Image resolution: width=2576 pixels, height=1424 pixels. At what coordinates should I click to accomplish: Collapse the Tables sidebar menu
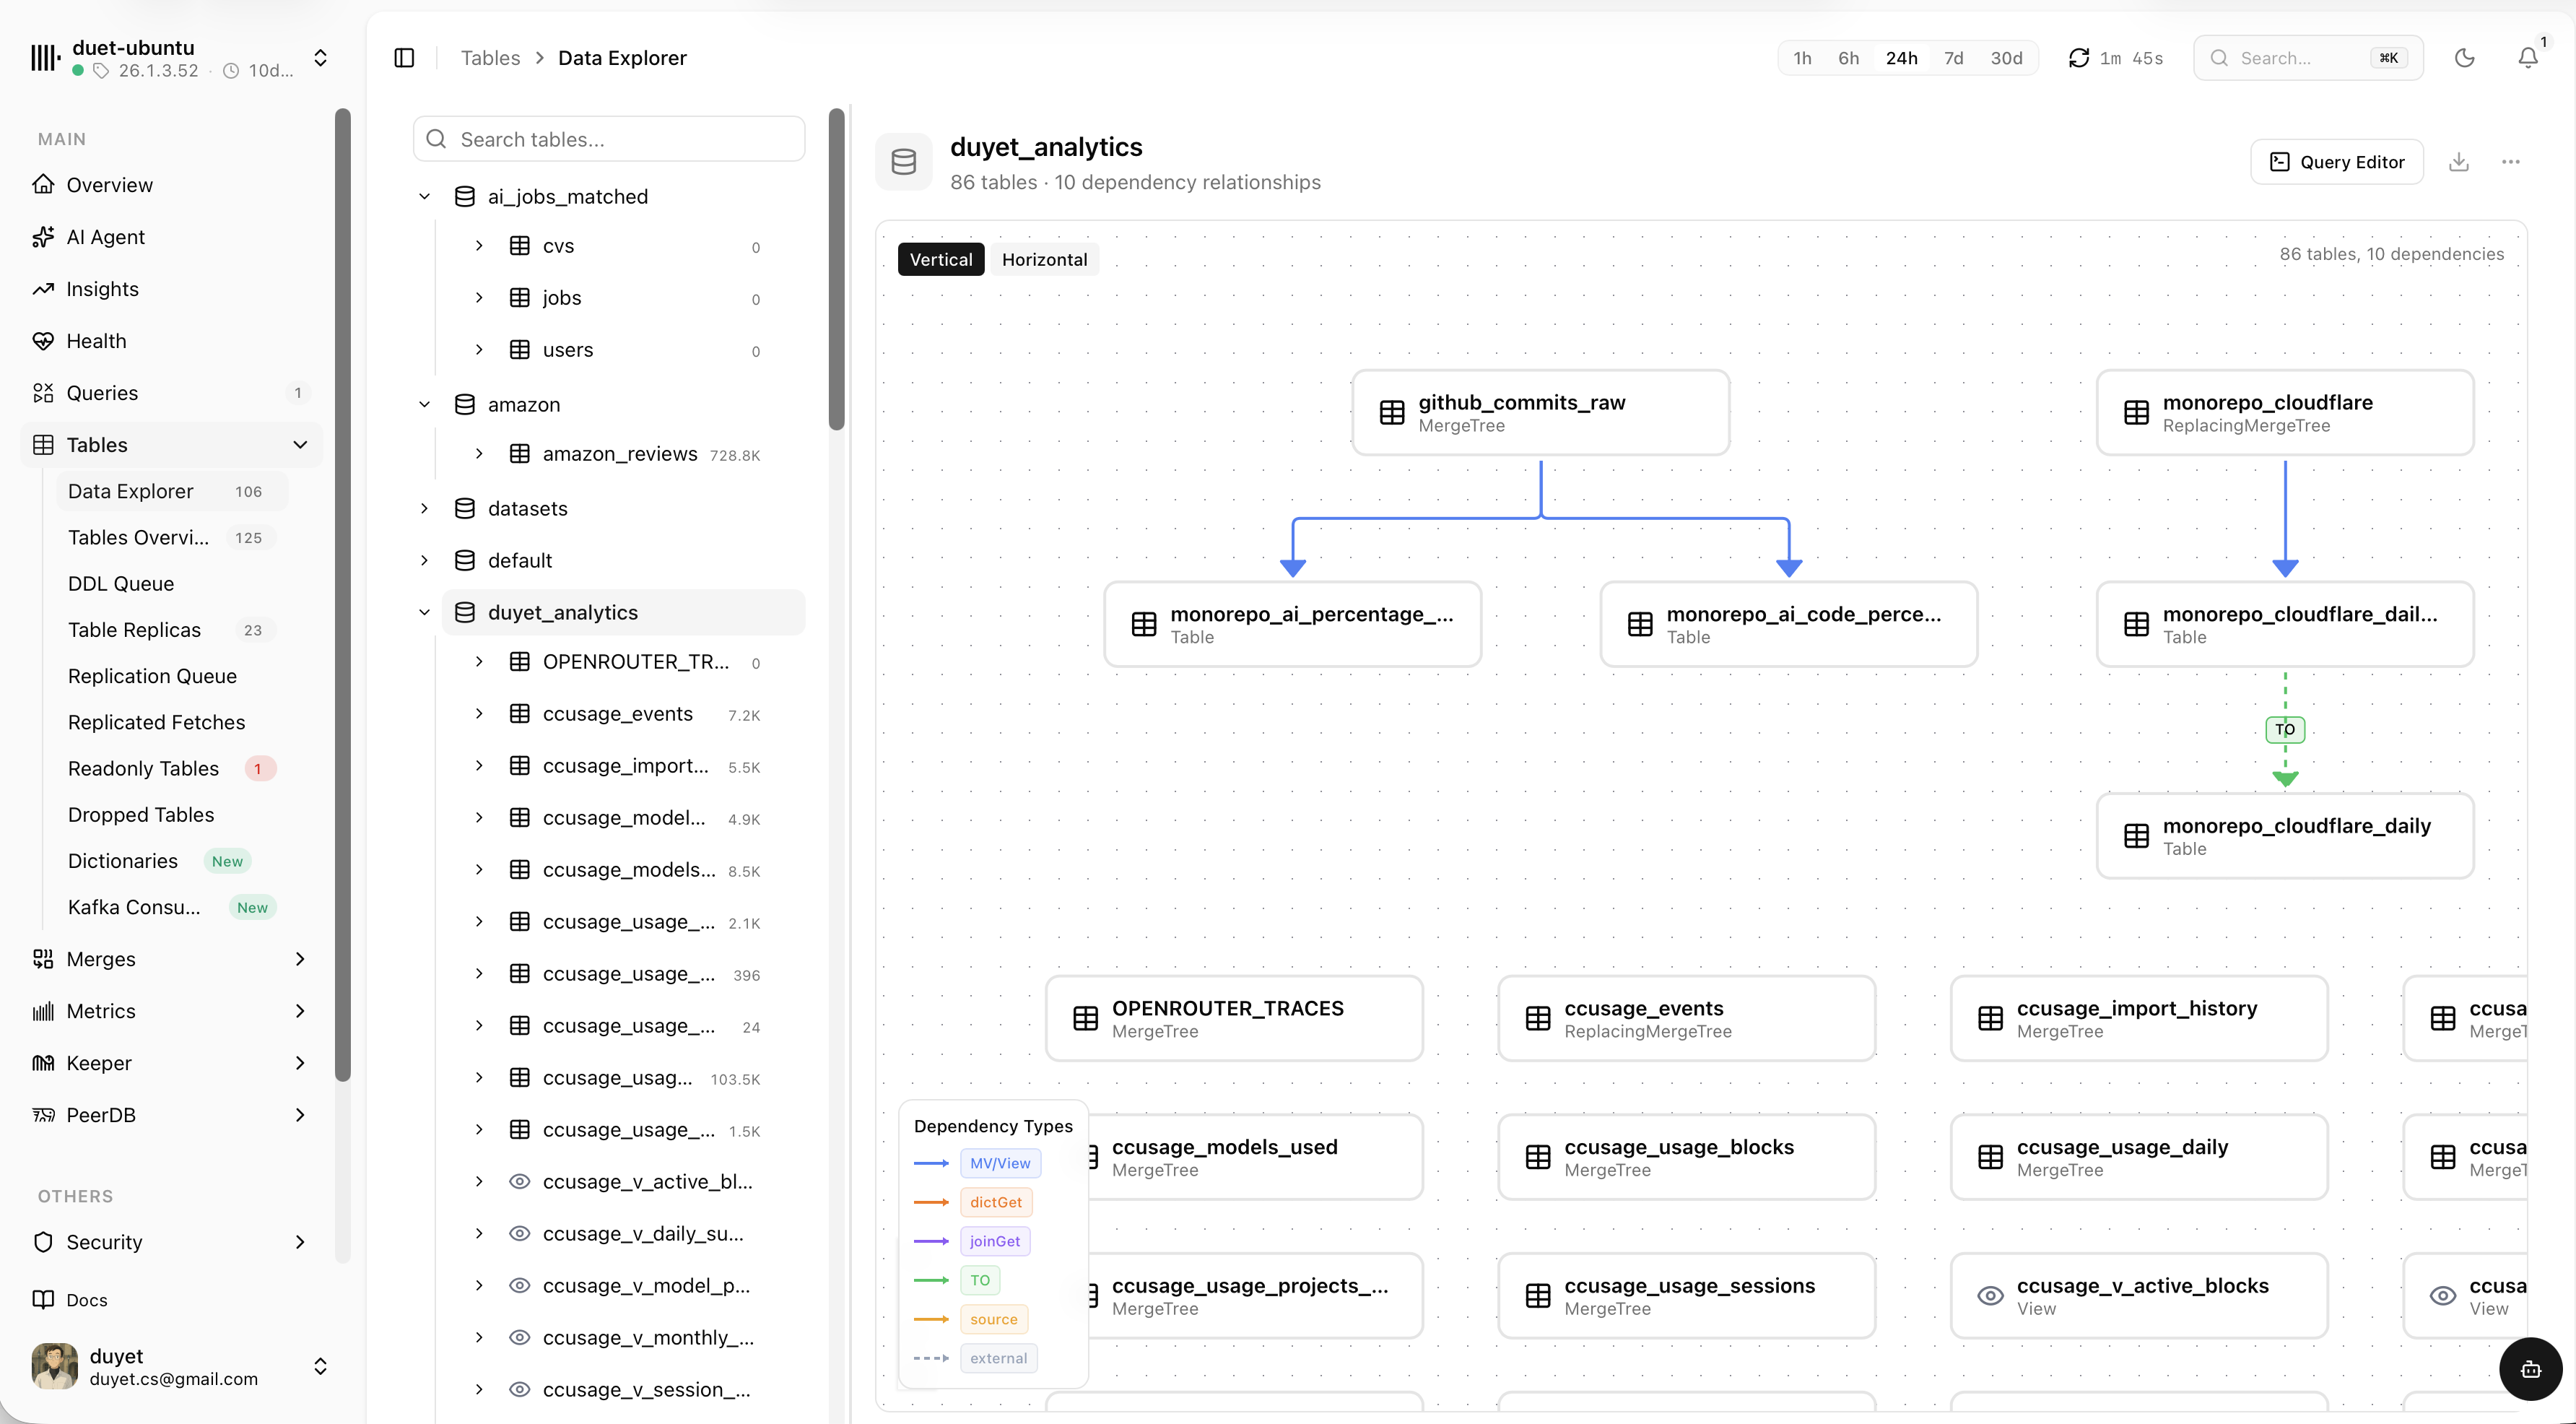click(x=300, y=445)
